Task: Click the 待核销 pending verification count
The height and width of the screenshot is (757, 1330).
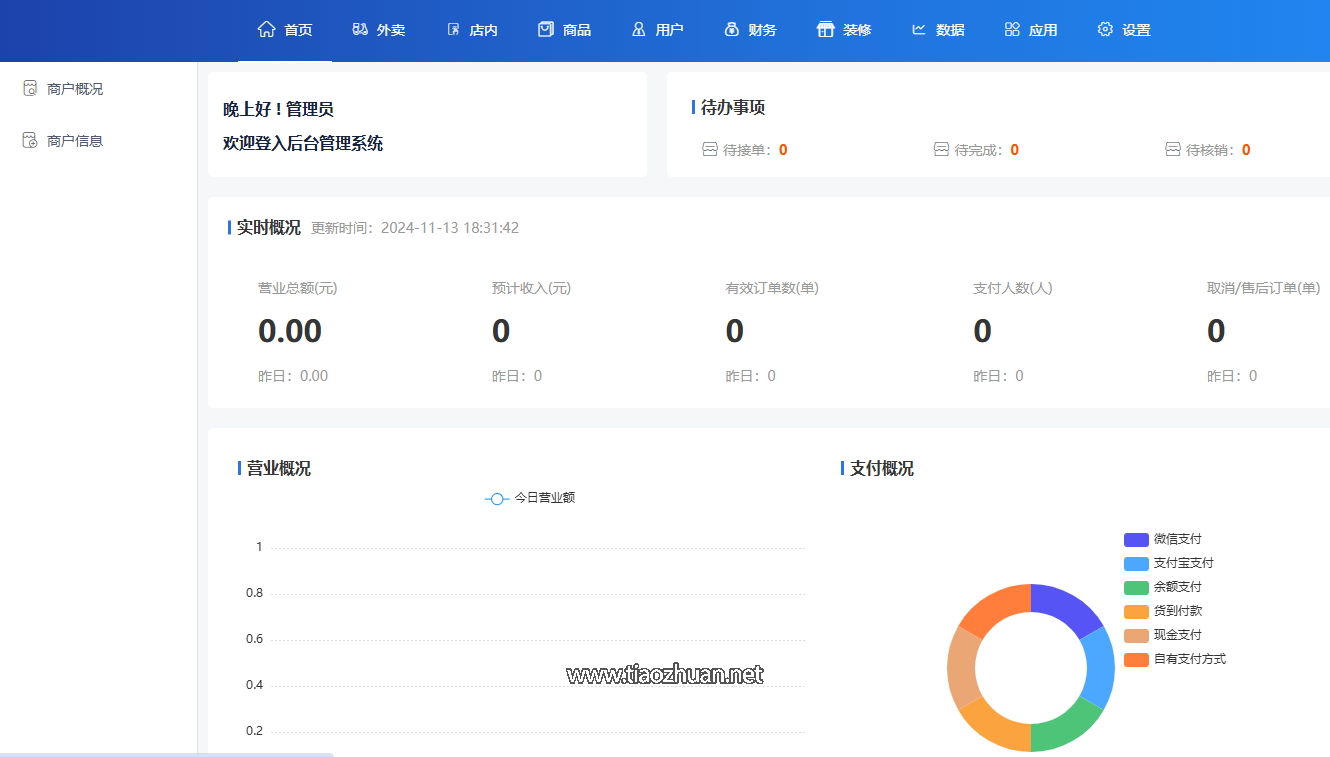Action: [x=1246, y=150]
